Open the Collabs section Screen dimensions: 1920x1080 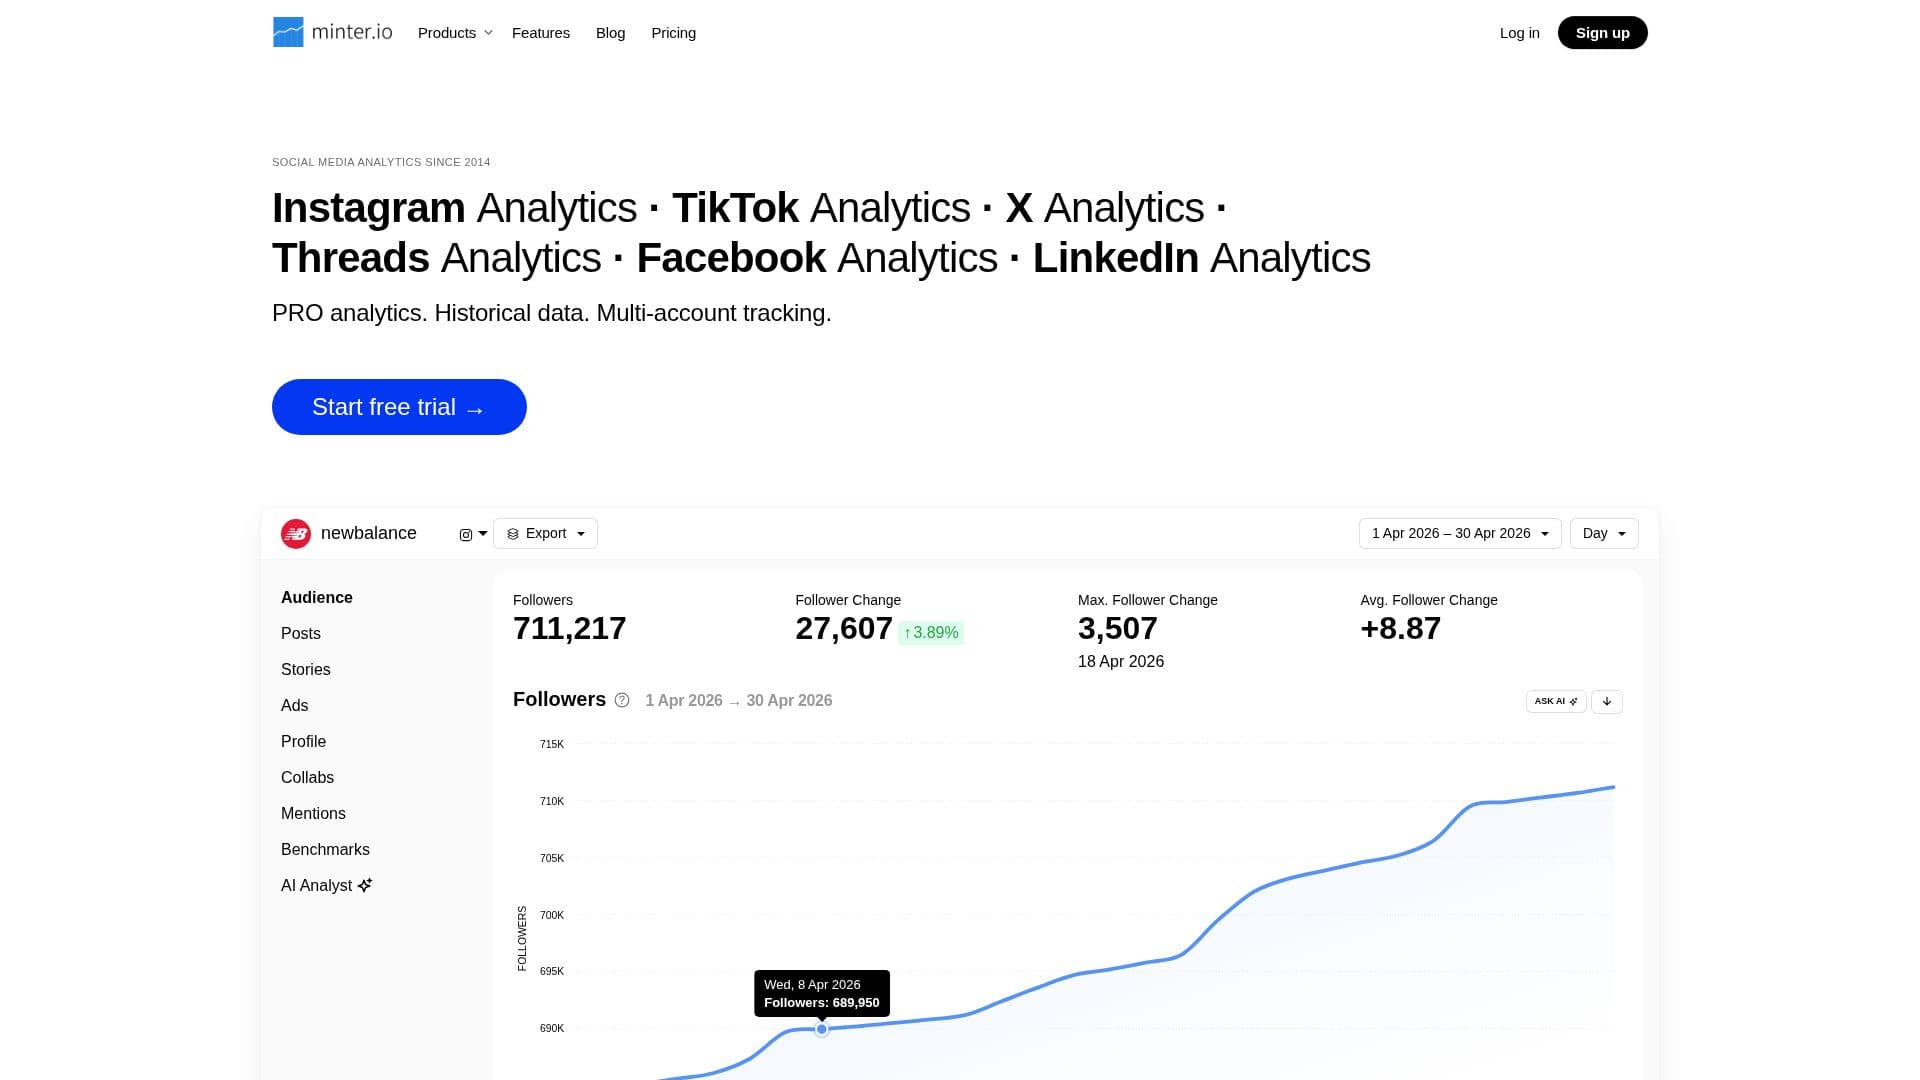[x=308, y=778]
